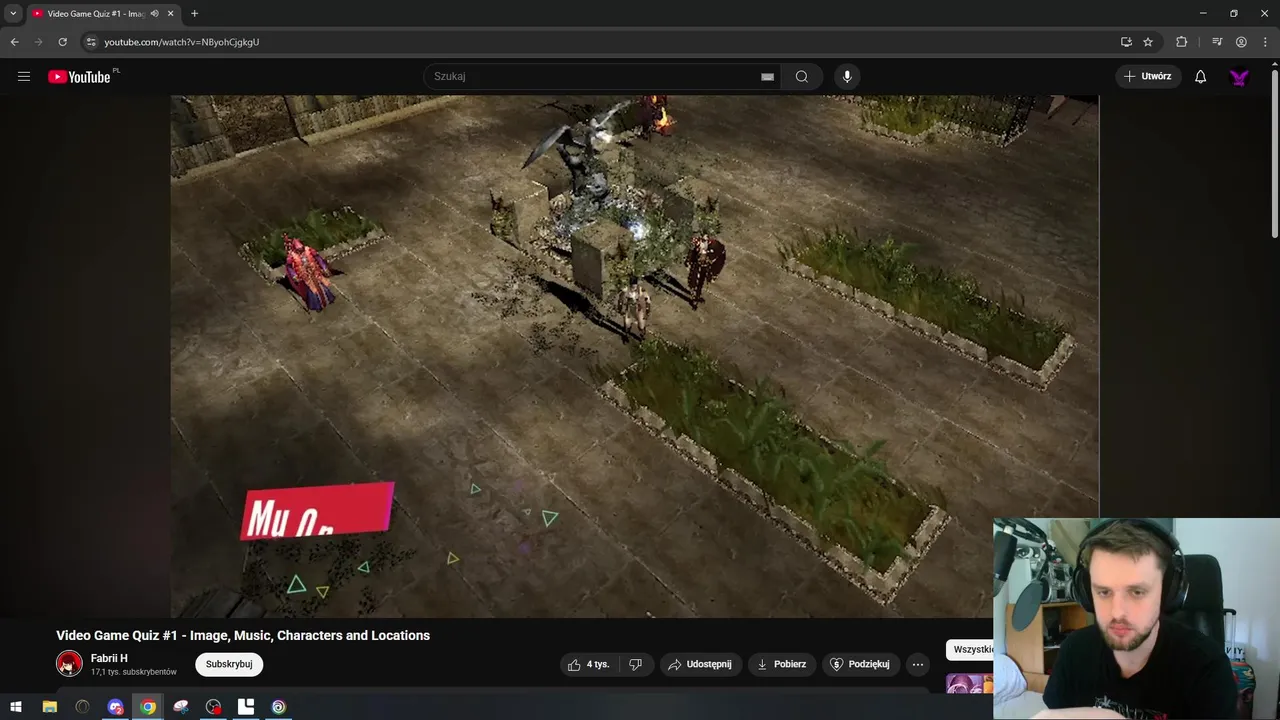Open the video title text
Screen dimensions: 1280x720
click(x=243, y=635)
